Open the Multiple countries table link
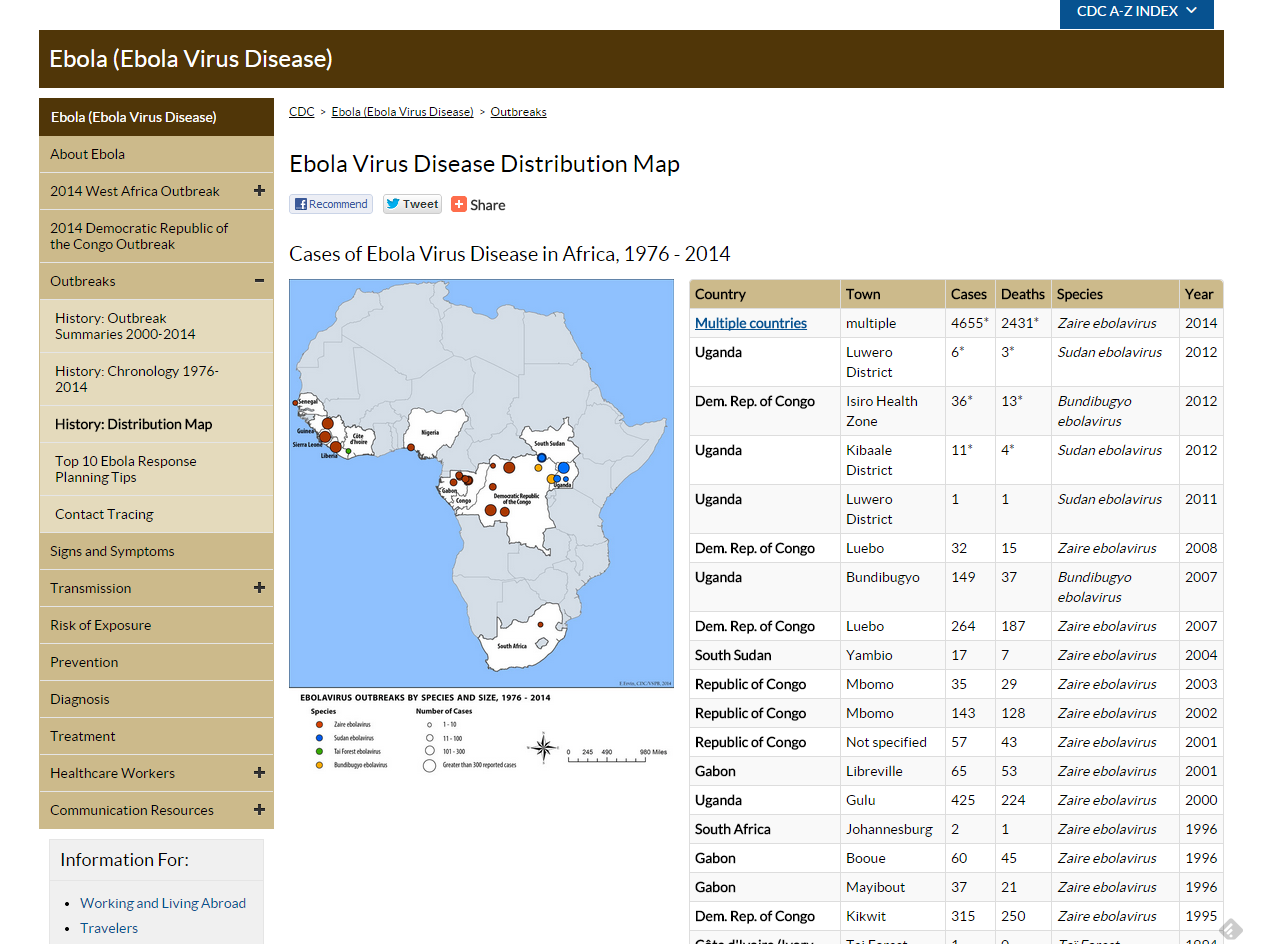 point(751,323)
